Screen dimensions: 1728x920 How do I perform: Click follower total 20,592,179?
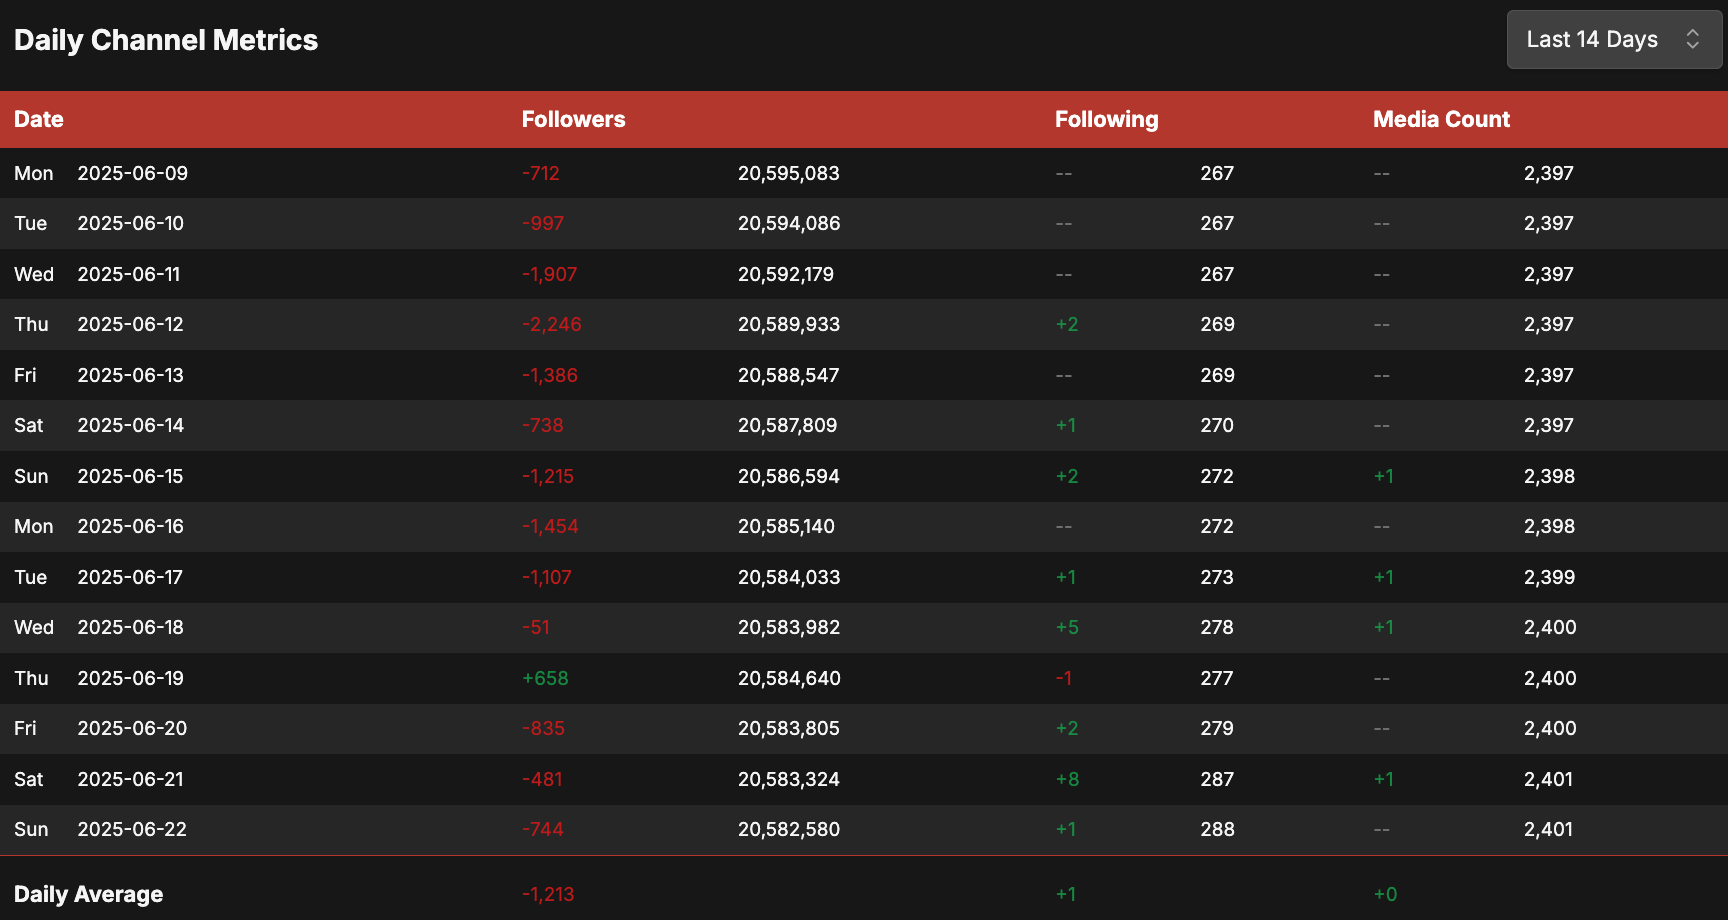pos(786,275)
